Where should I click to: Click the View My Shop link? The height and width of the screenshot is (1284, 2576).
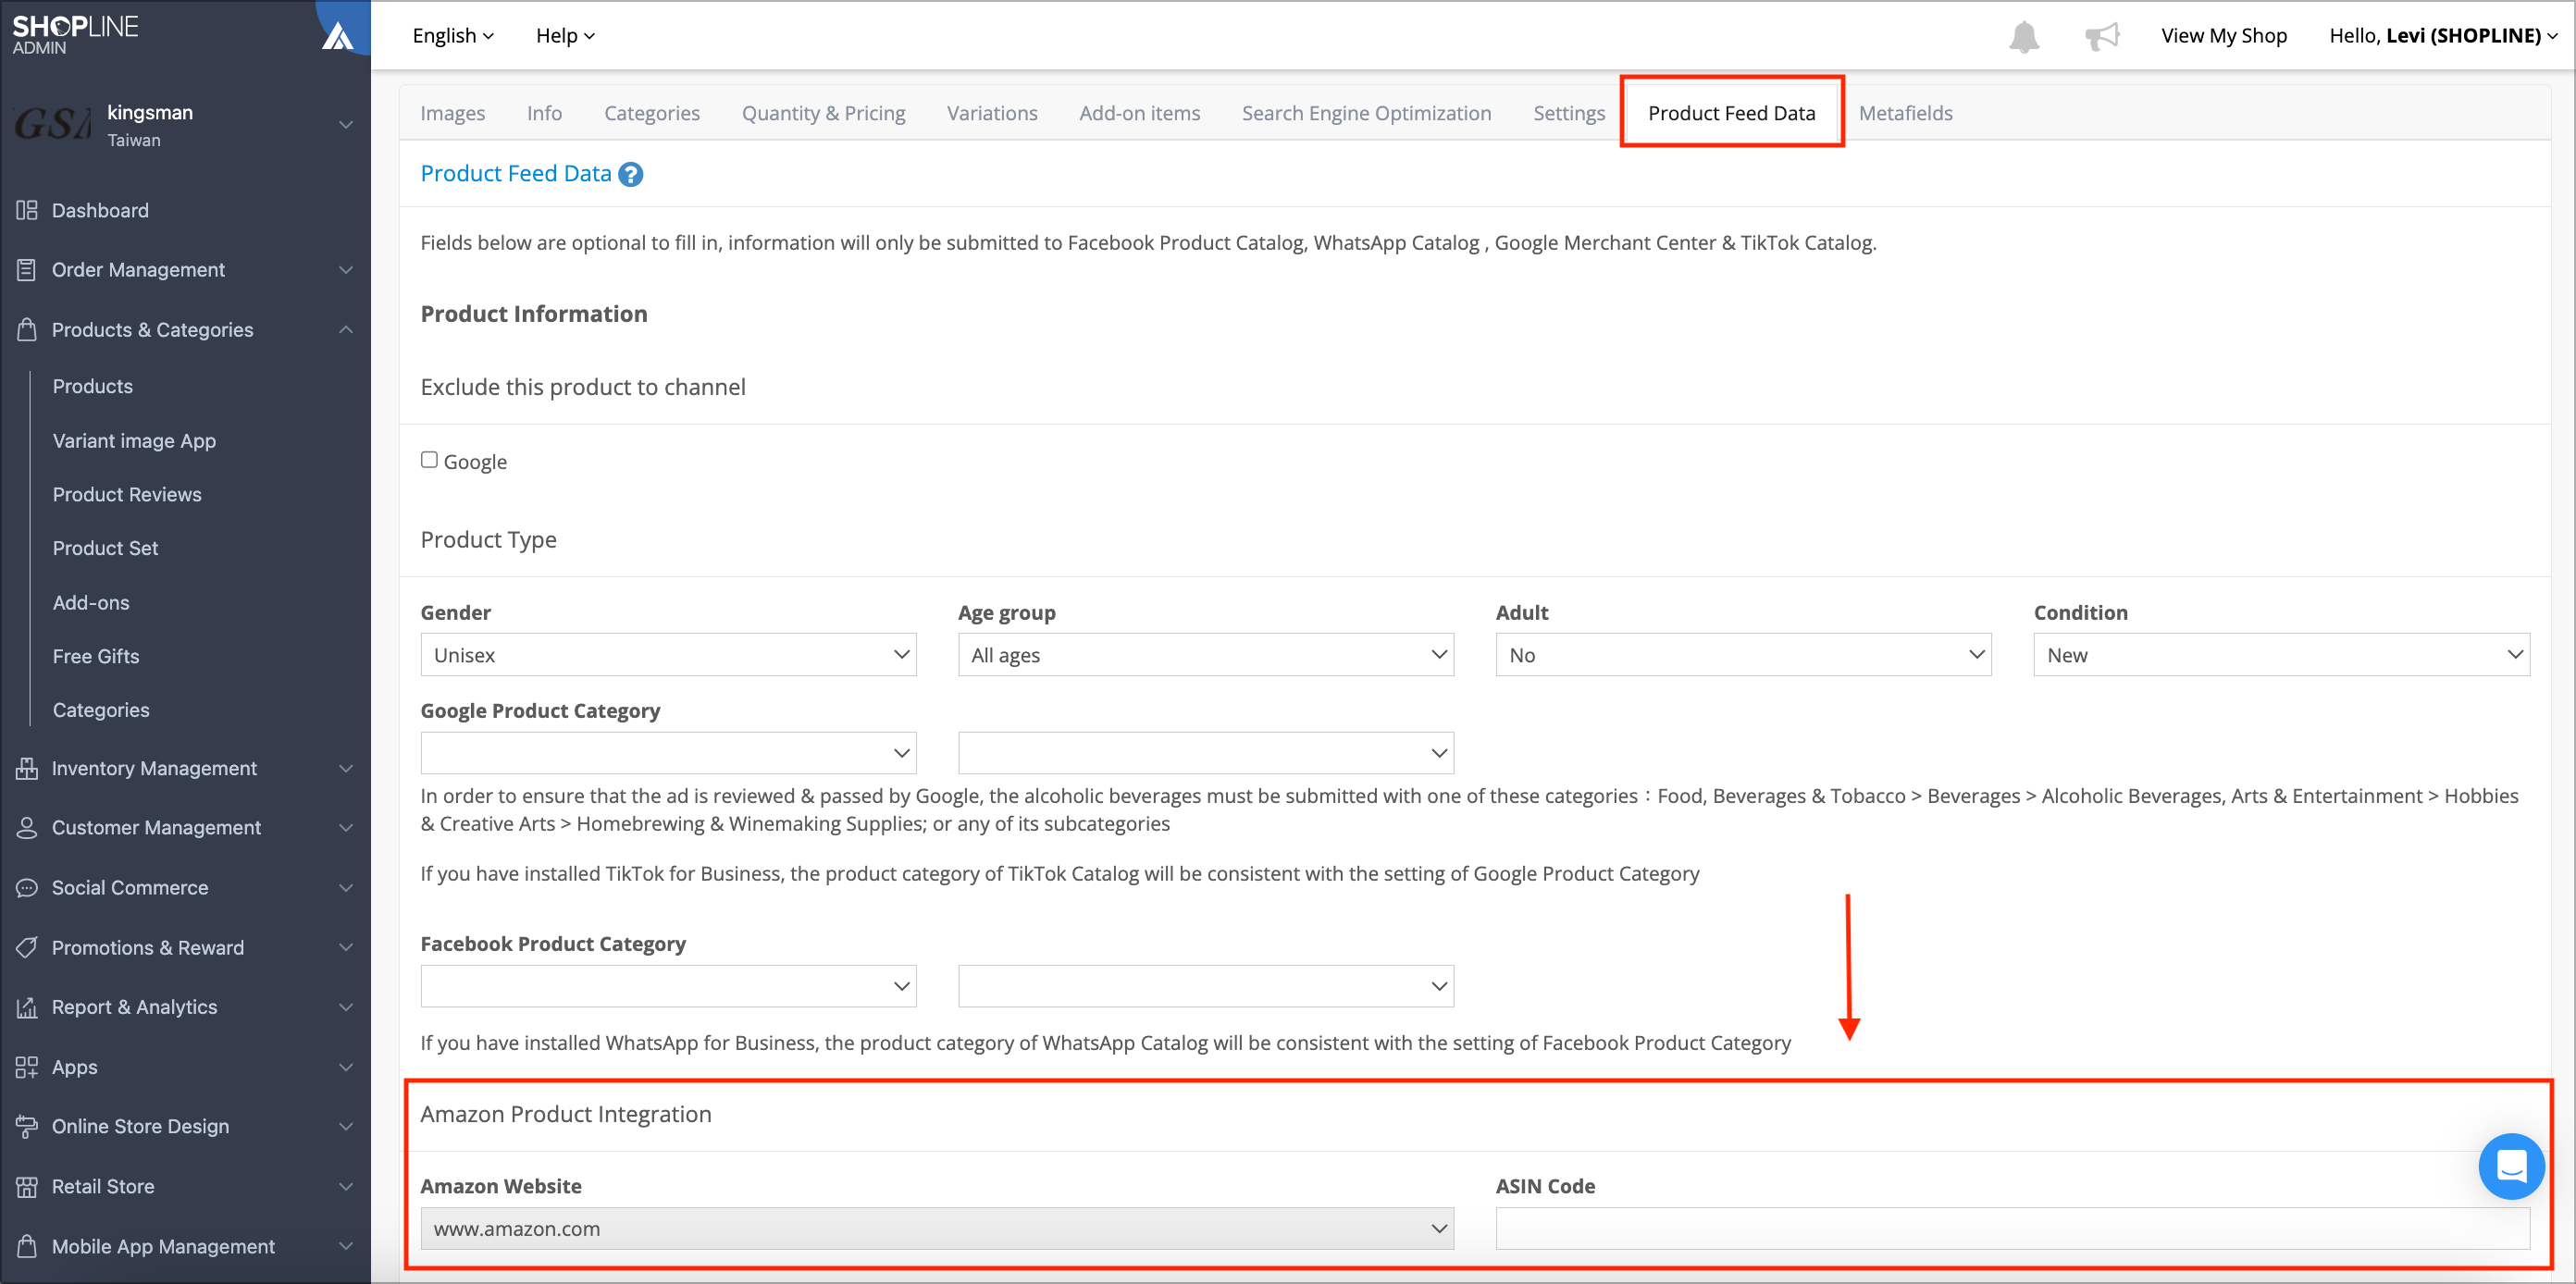point(2223,36)
